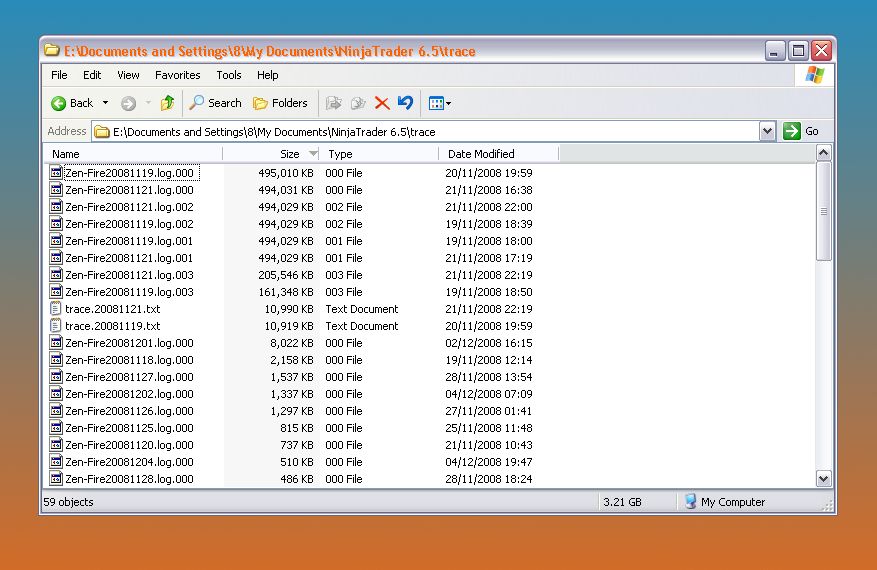Screen dimensions: 877x570
Task: Select text document icon of trace.20081119.txt
Action: pyautogui.click(x=56, y=325)
